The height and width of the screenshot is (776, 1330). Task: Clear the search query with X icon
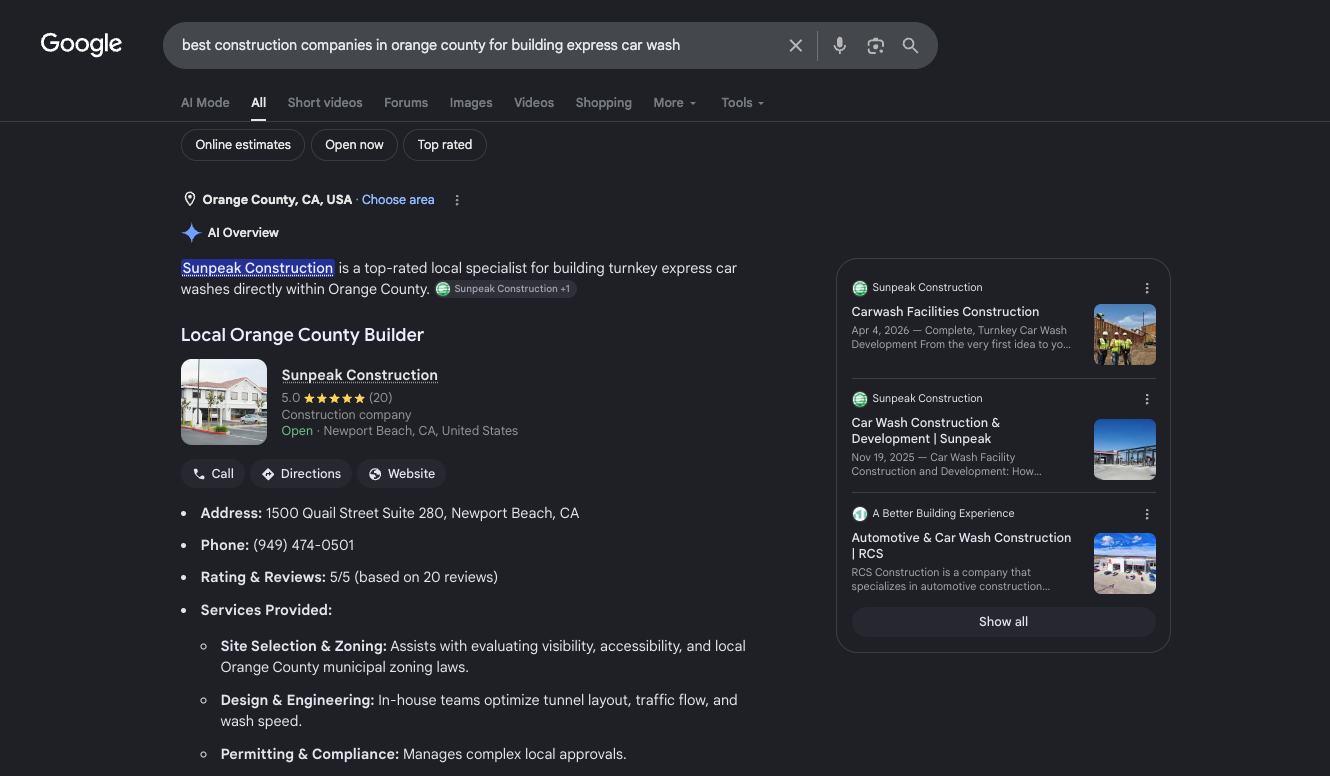point(796,46)
